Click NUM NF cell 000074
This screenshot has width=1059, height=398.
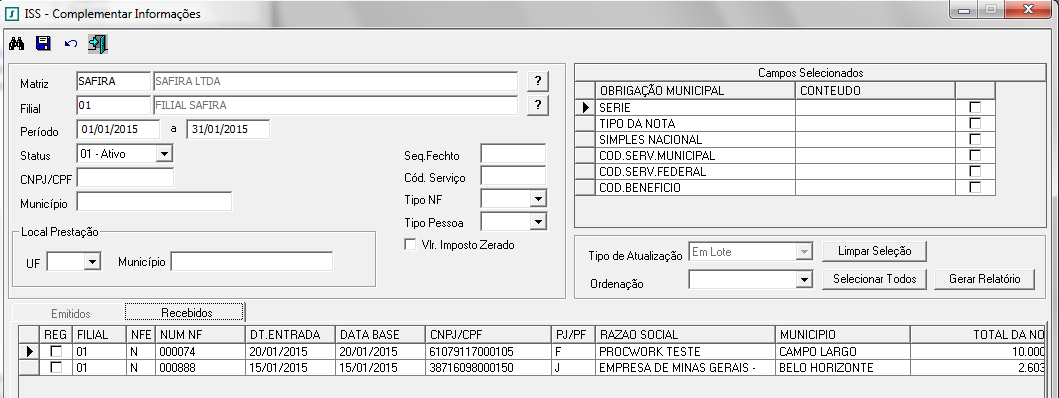[200, 351]
